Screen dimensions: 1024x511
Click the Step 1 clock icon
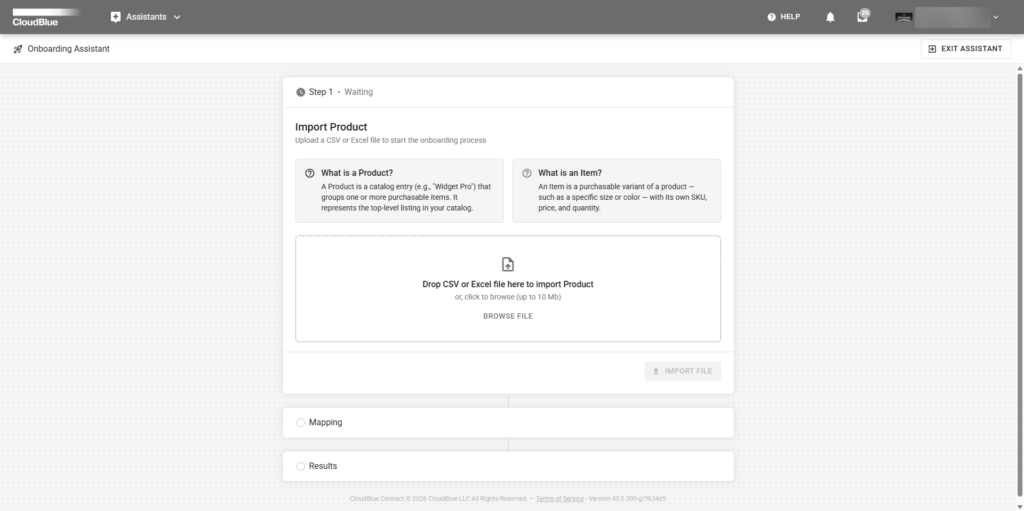tap(300, 92)
